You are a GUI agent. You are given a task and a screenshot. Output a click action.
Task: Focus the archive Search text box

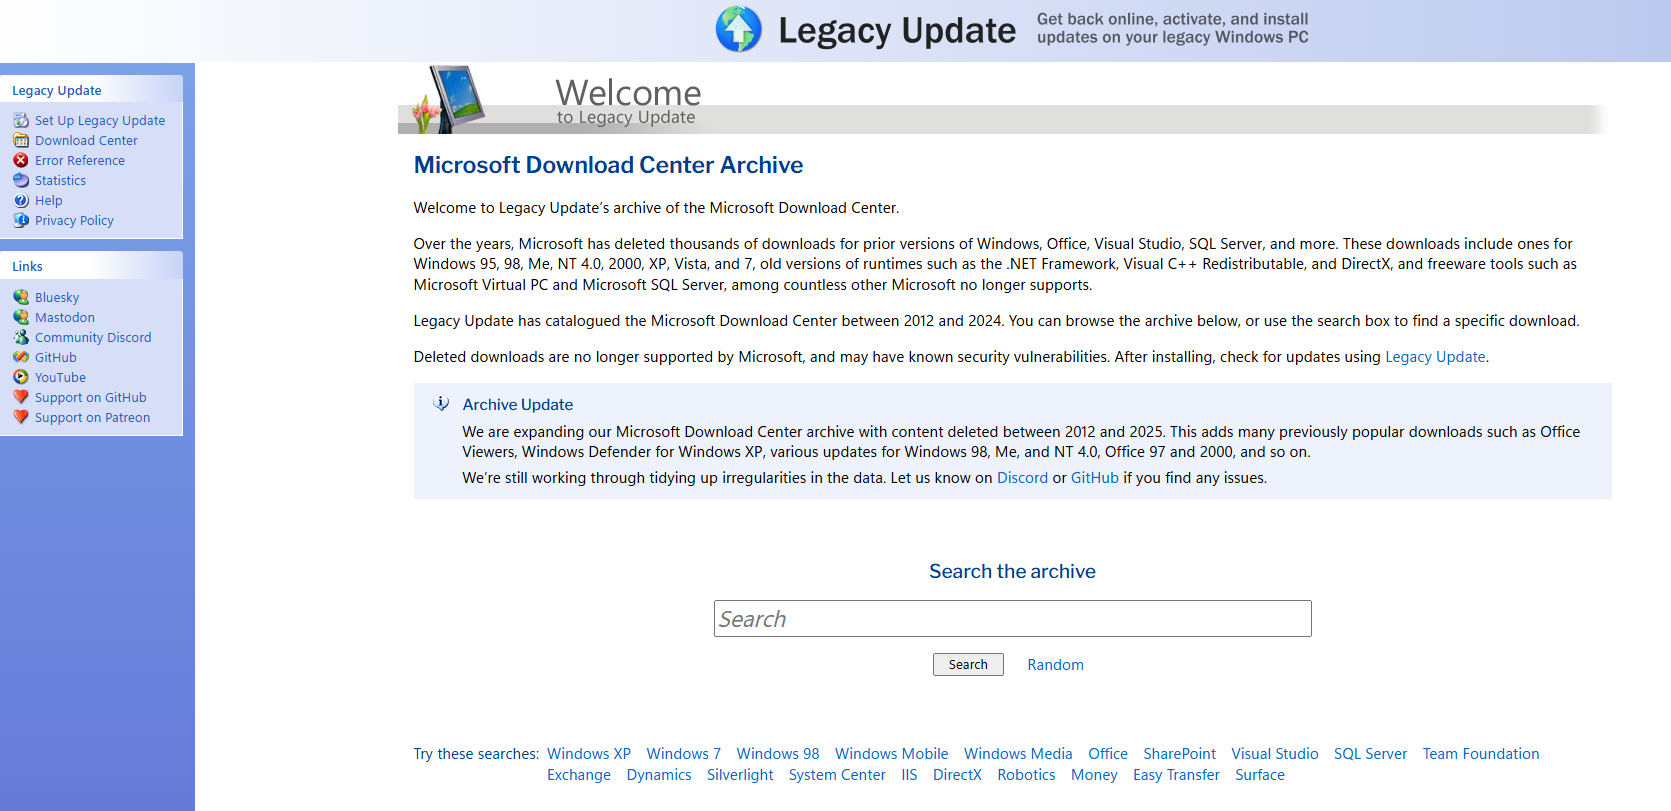pyautogui.click(x=1012, y=619)
